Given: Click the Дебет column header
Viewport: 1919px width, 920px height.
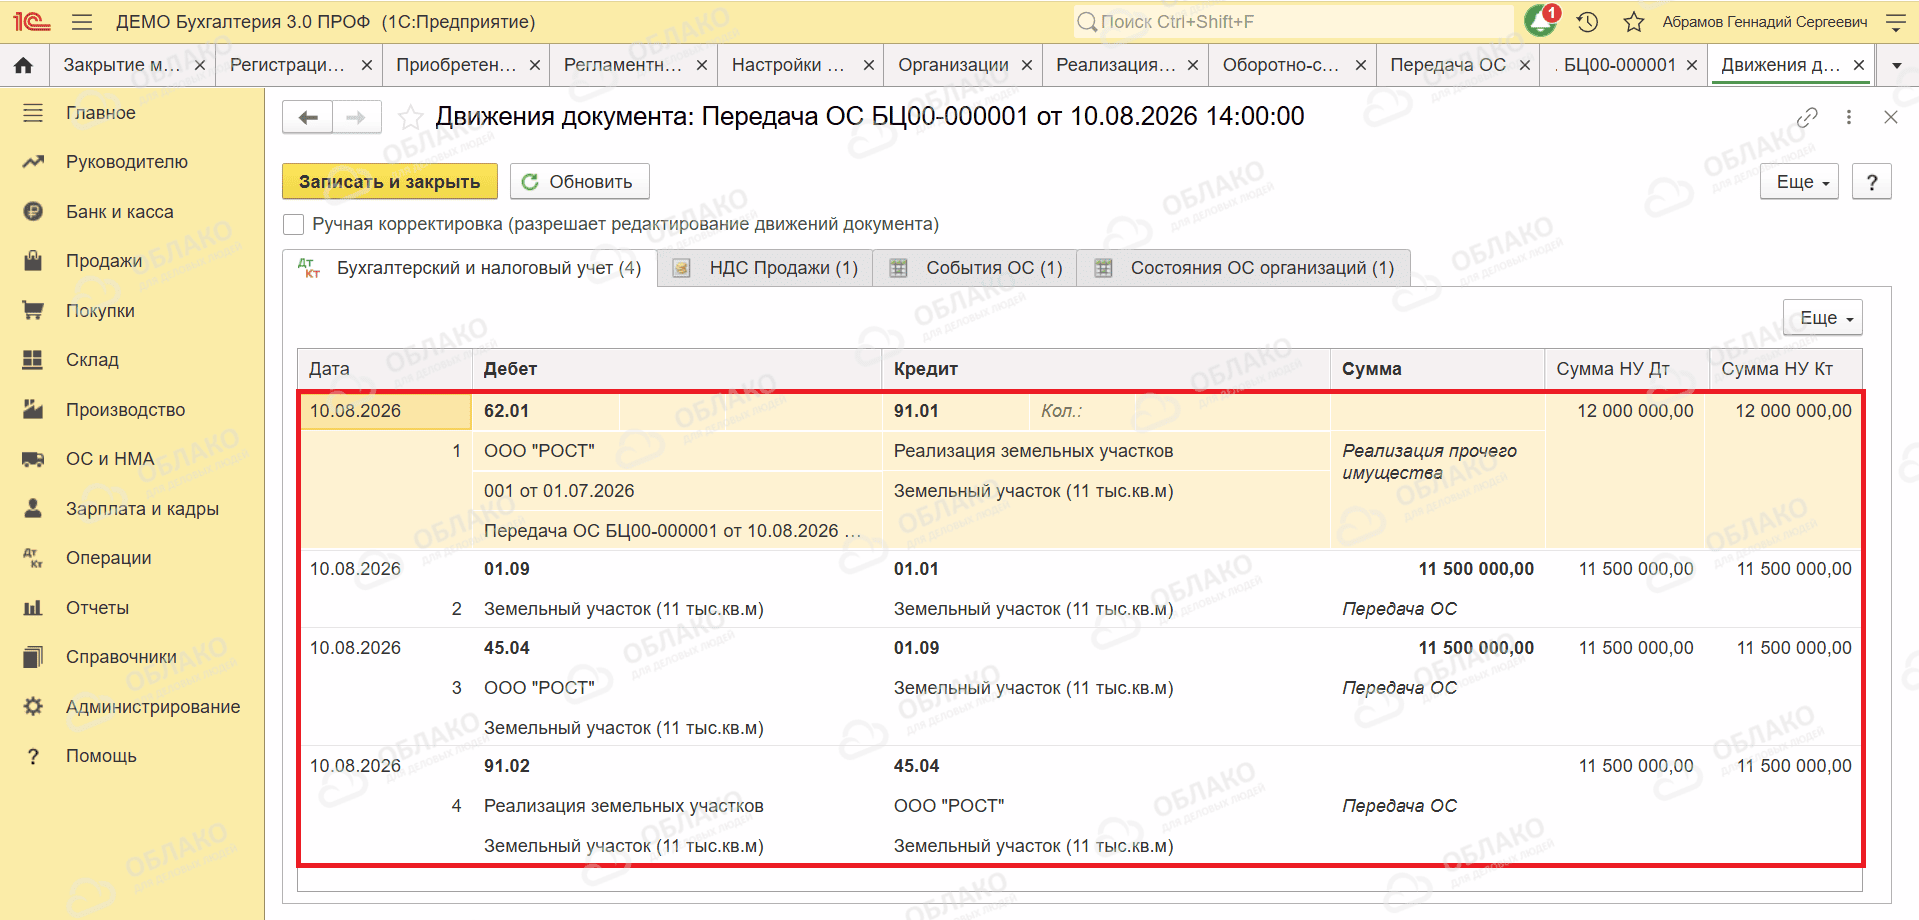Looking at the screenshot, I should click(676, 369).
